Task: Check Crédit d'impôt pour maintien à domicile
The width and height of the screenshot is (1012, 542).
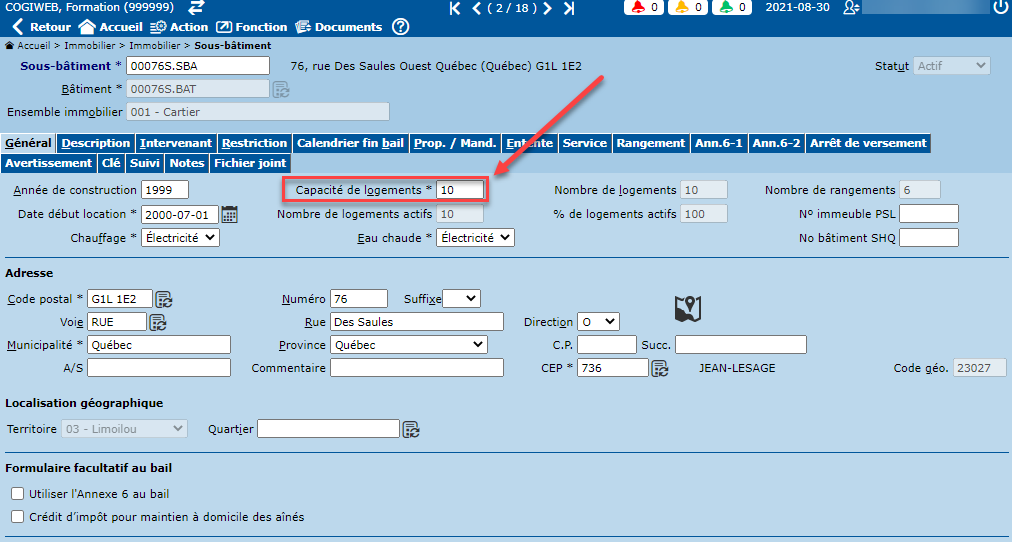Action: (17, 517)
